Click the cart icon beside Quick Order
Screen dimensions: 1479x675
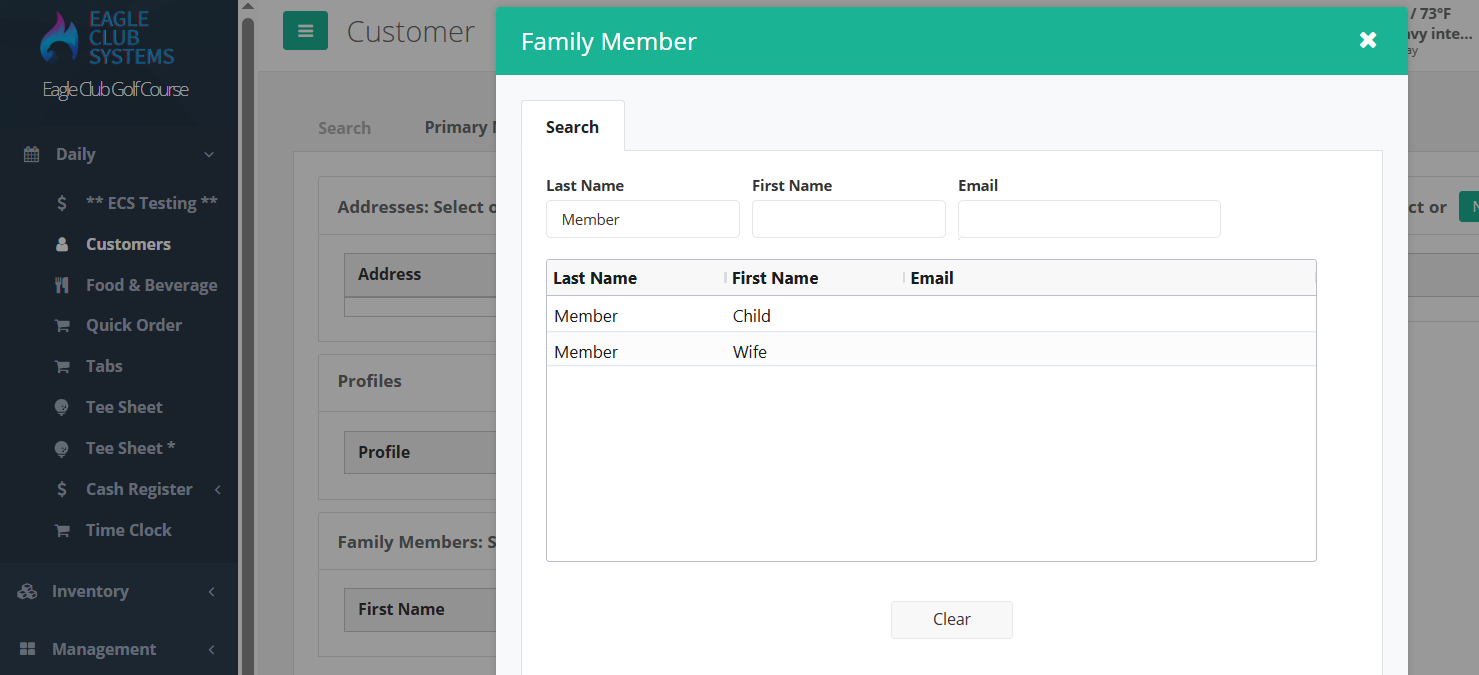point(62,325)
